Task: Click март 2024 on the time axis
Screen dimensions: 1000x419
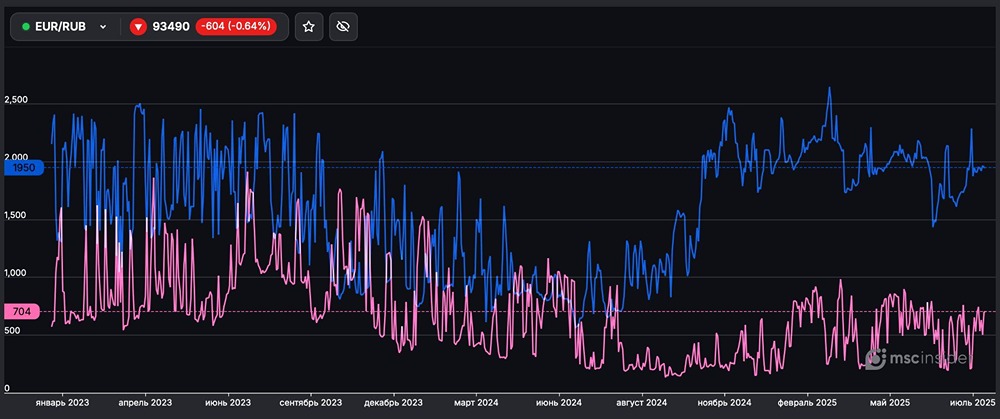Action: 476,403
